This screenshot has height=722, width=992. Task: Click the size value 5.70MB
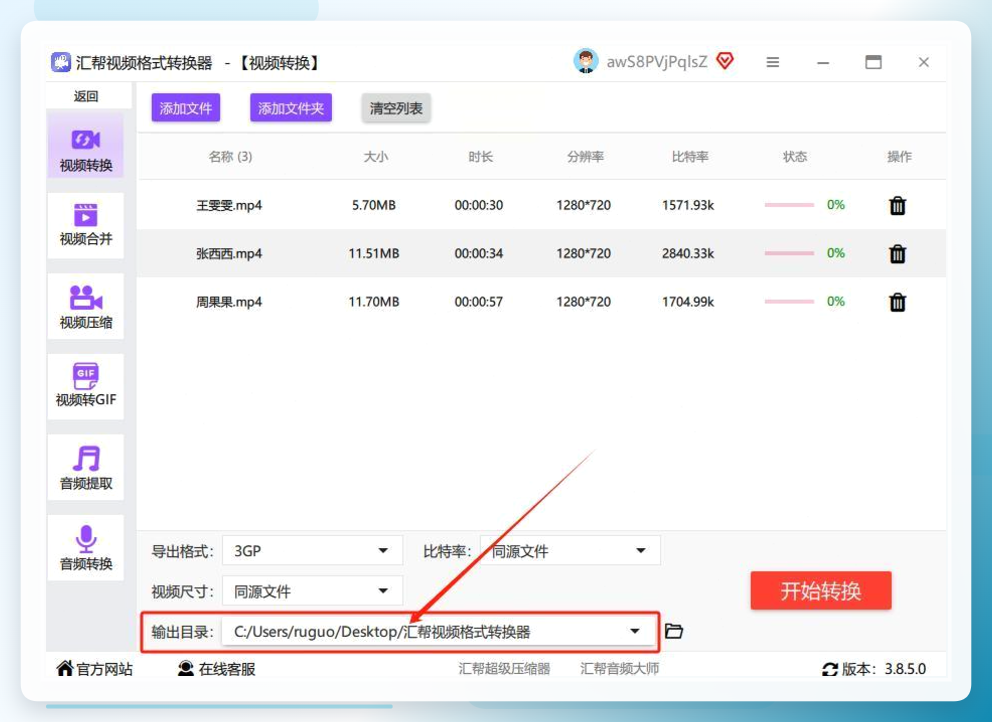point(374,205)
